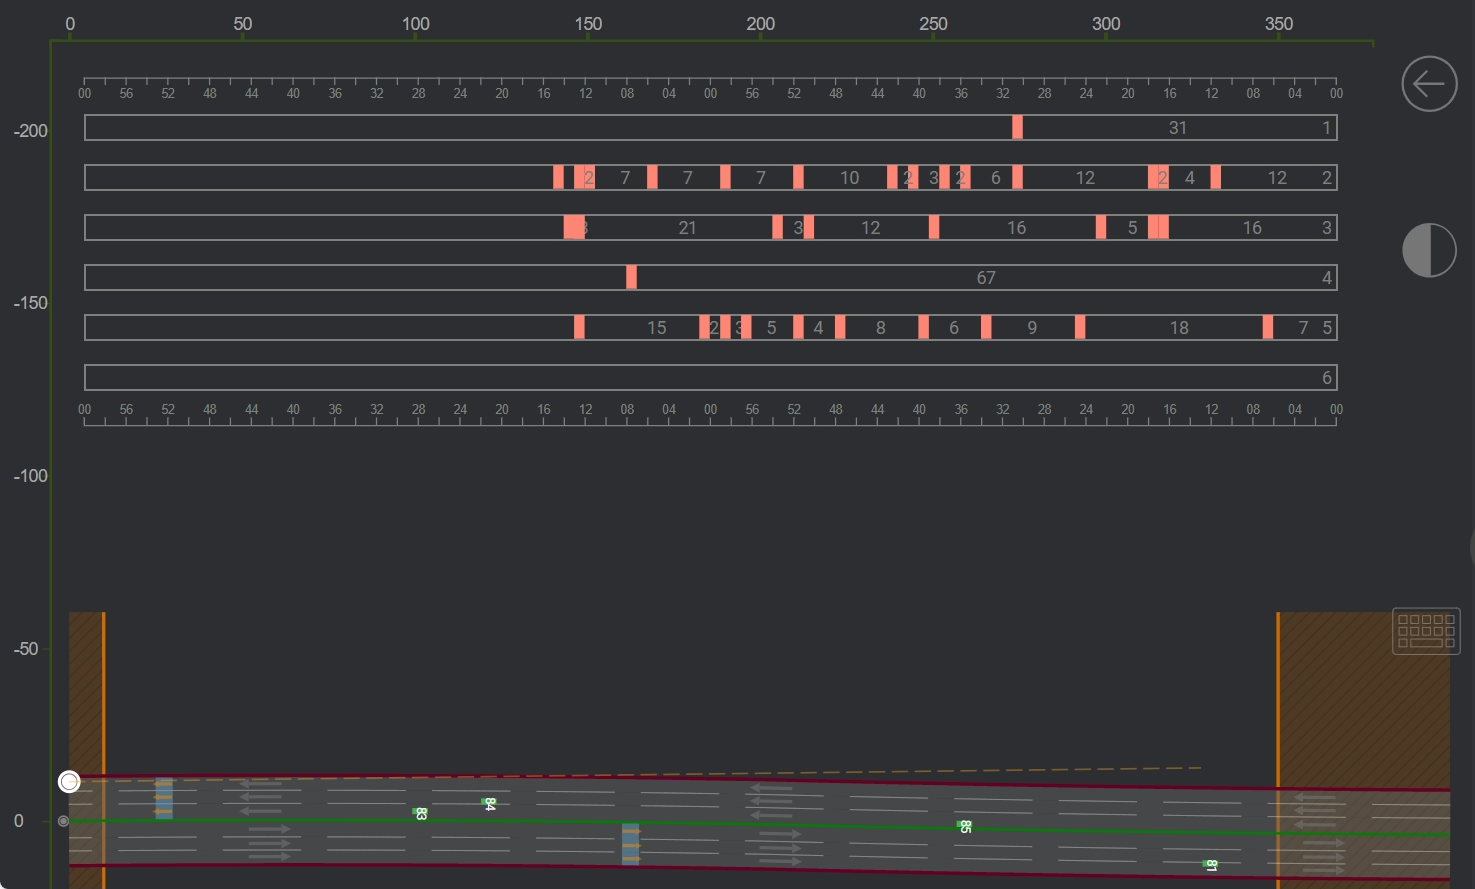Click the rightmost red marker in row 5
Screen dimensions: 1475x889
(x=1267, y=327)
